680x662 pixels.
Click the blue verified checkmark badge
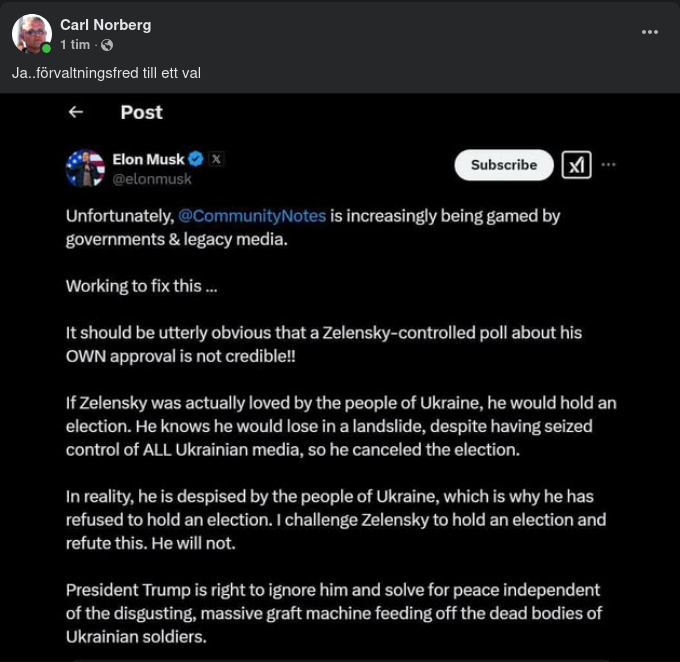[x=197, y=158]
